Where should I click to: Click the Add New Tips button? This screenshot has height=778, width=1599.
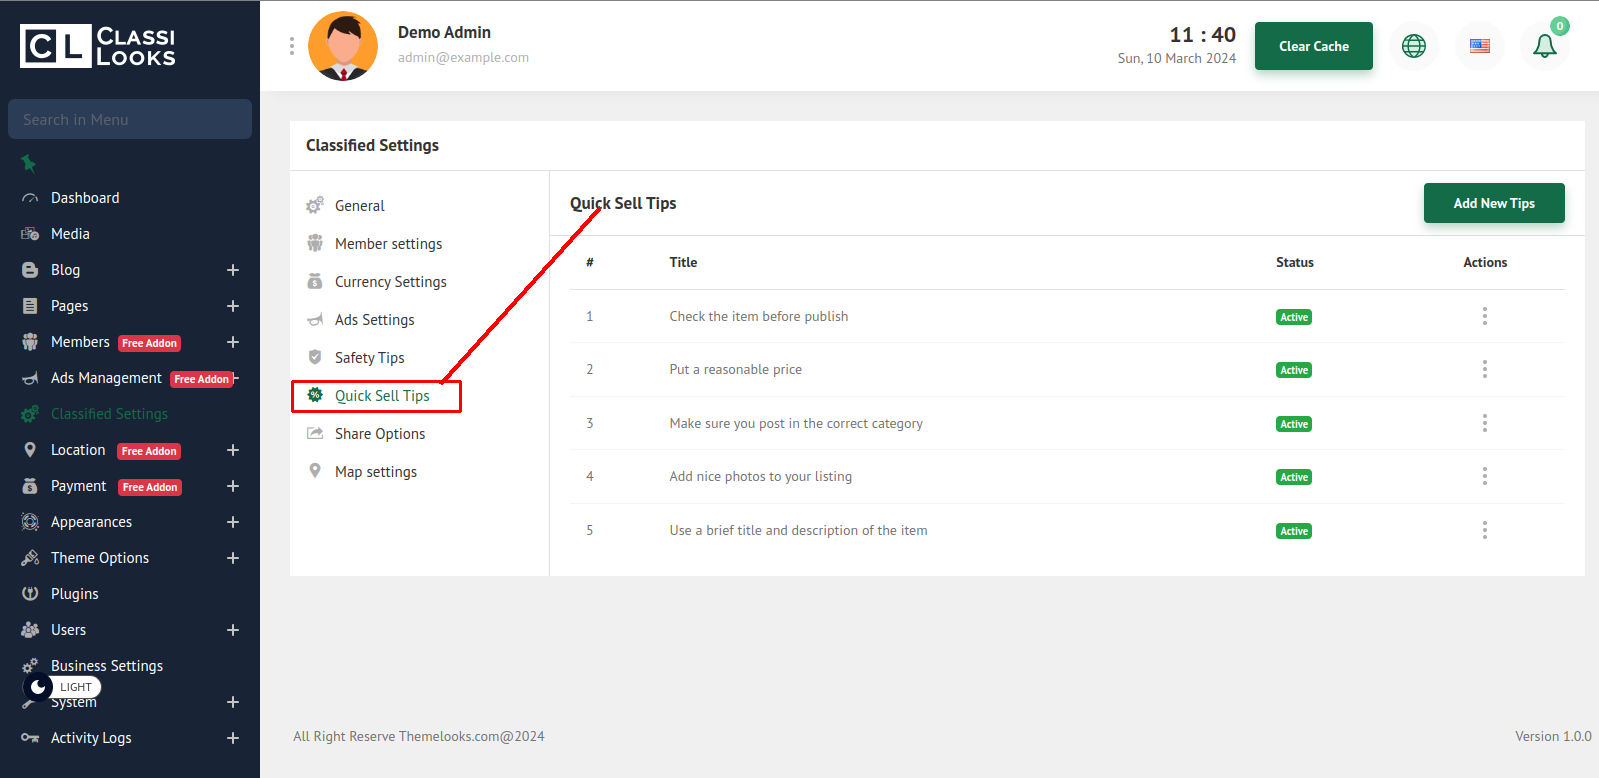point(1493,203)
